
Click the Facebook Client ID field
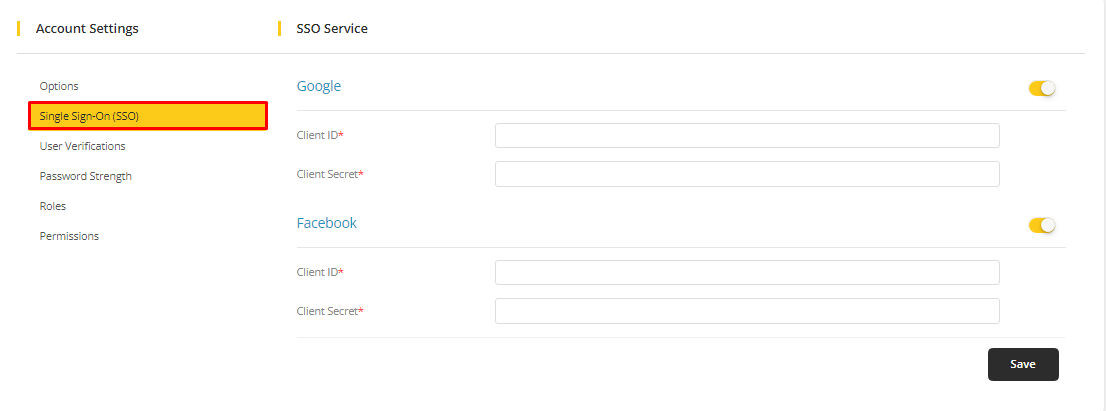coord(747,273)
